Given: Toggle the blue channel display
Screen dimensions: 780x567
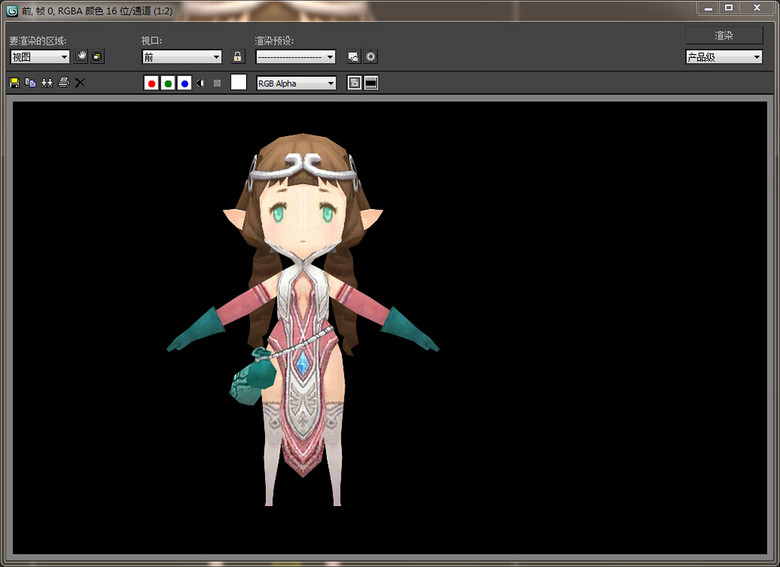Looking at the screenshot, I should pyautogui.click(x=184, y=83).
